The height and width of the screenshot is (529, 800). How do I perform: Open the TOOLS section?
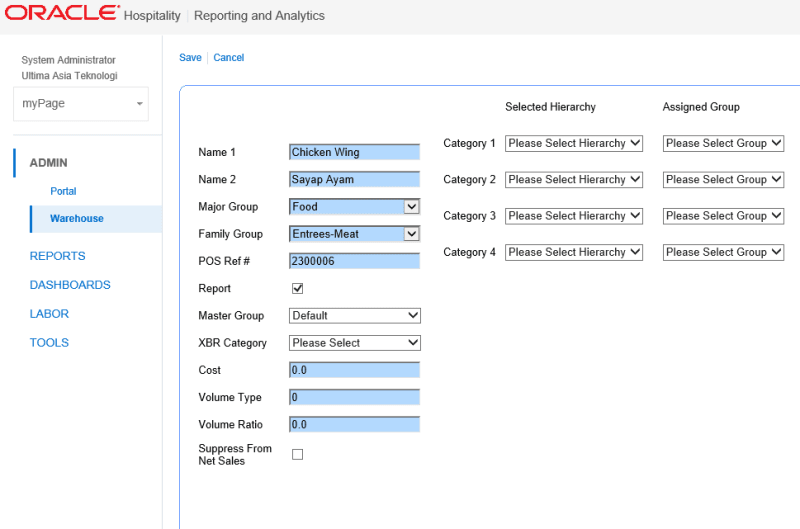pos(49,343)
